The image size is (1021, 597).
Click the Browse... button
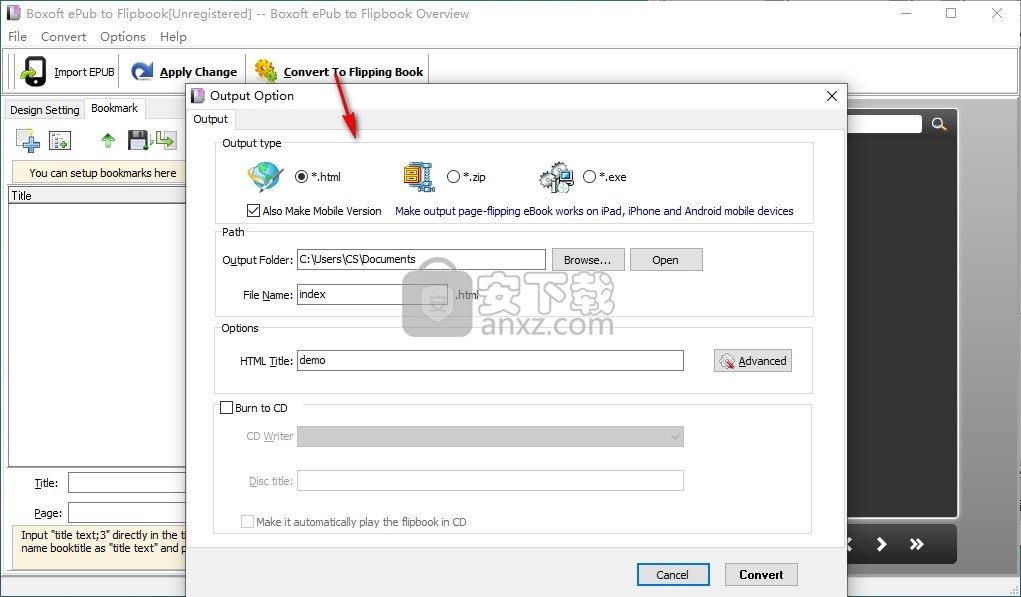click(x=588, y=260)
